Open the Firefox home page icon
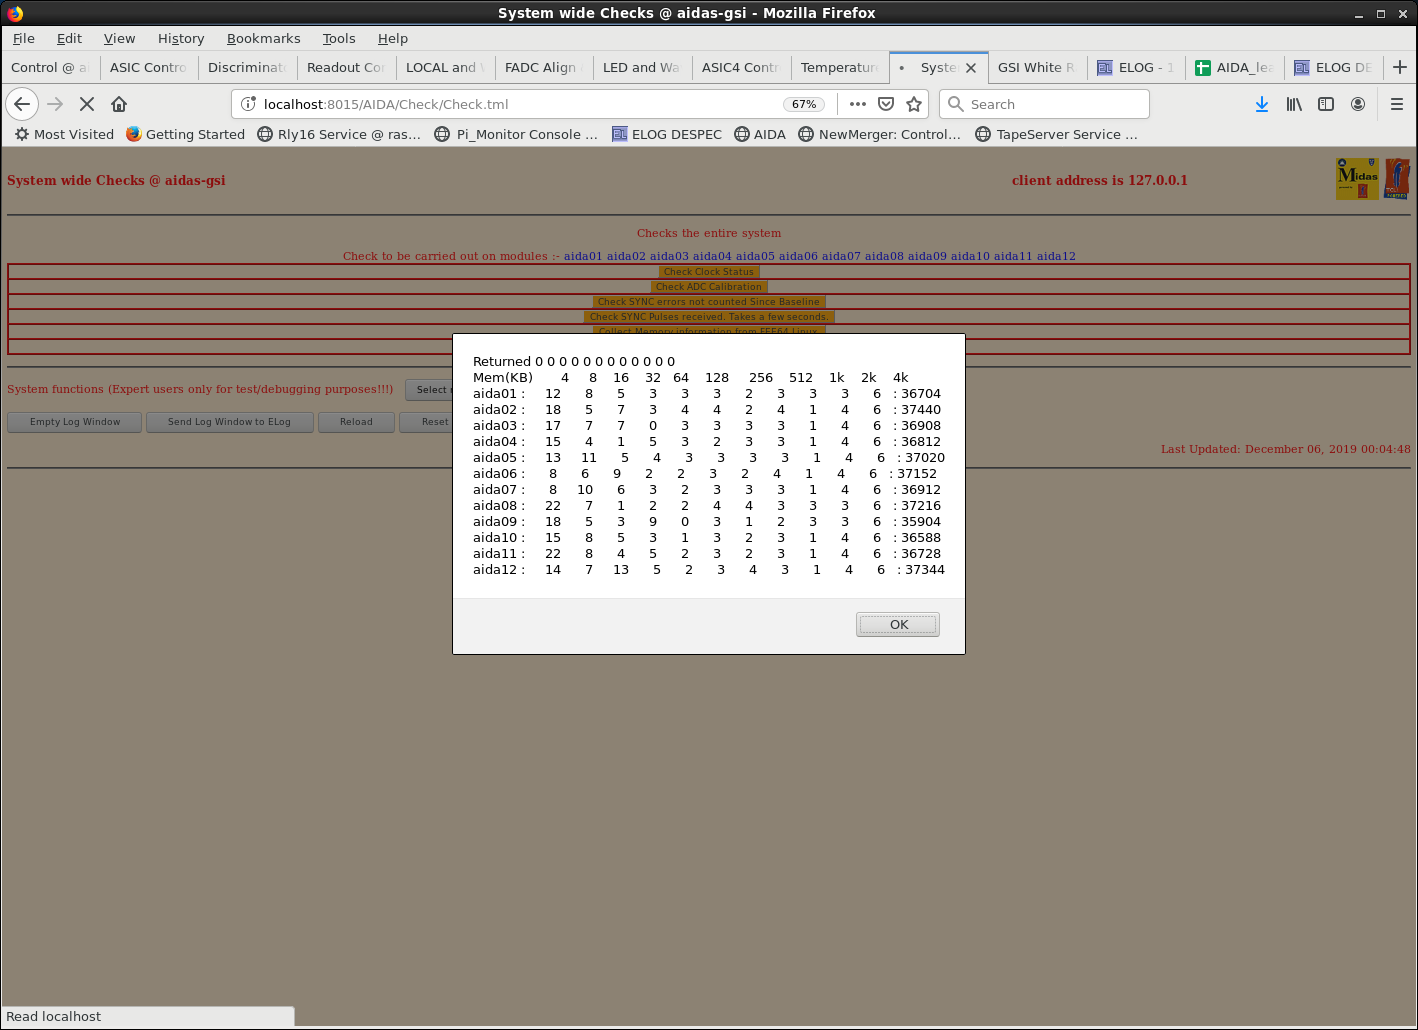1418x1030 pixels. [119, 104]
